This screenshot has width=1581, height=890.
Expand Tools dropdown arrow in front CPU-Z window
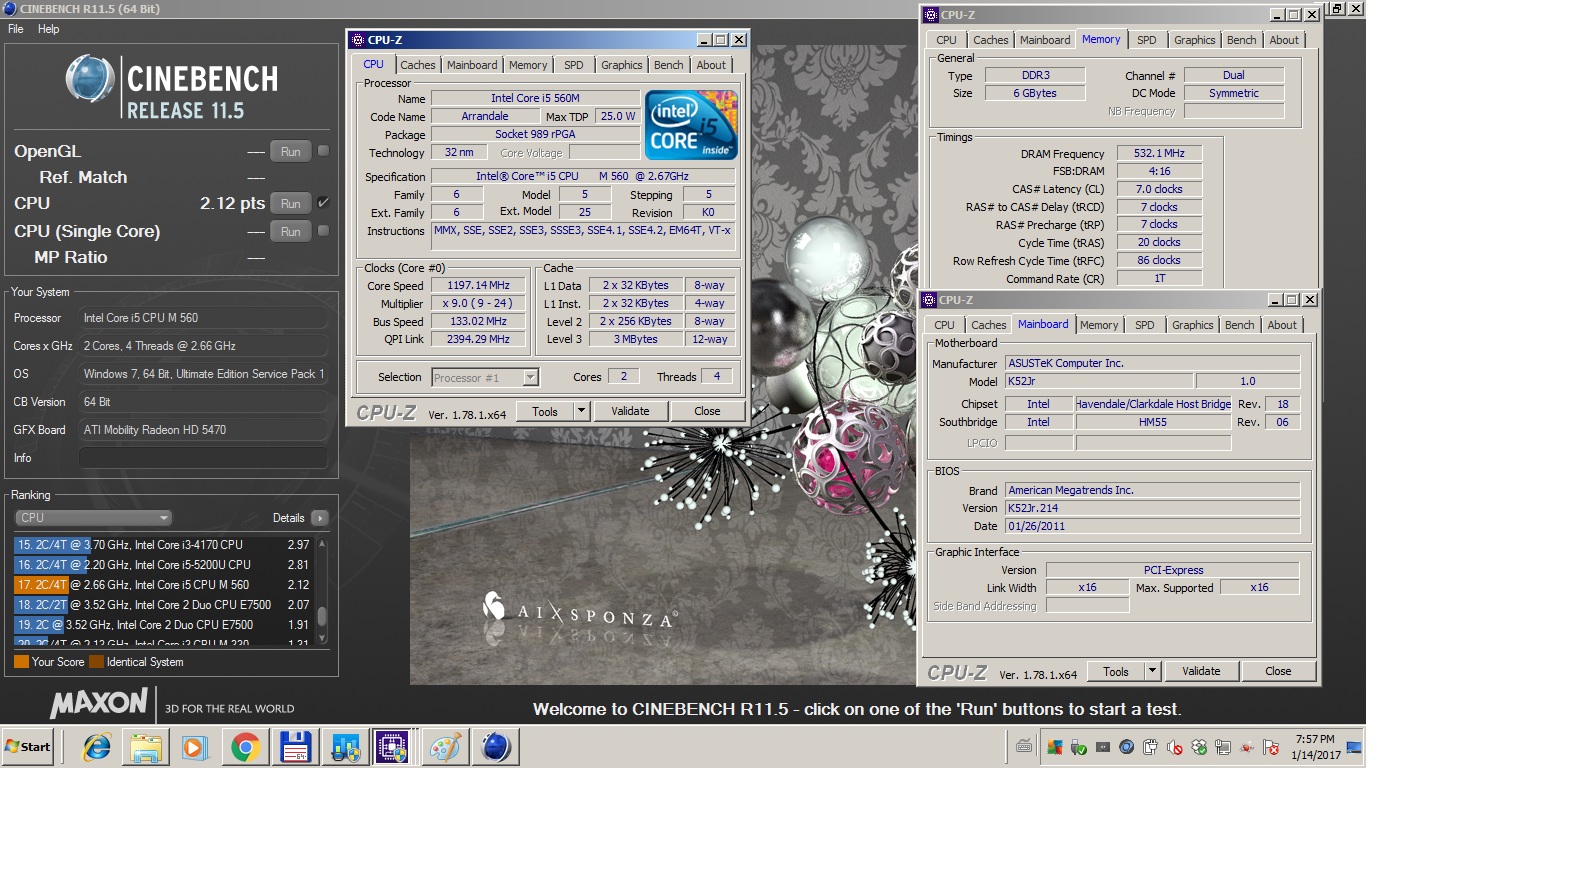click(581, 411)
